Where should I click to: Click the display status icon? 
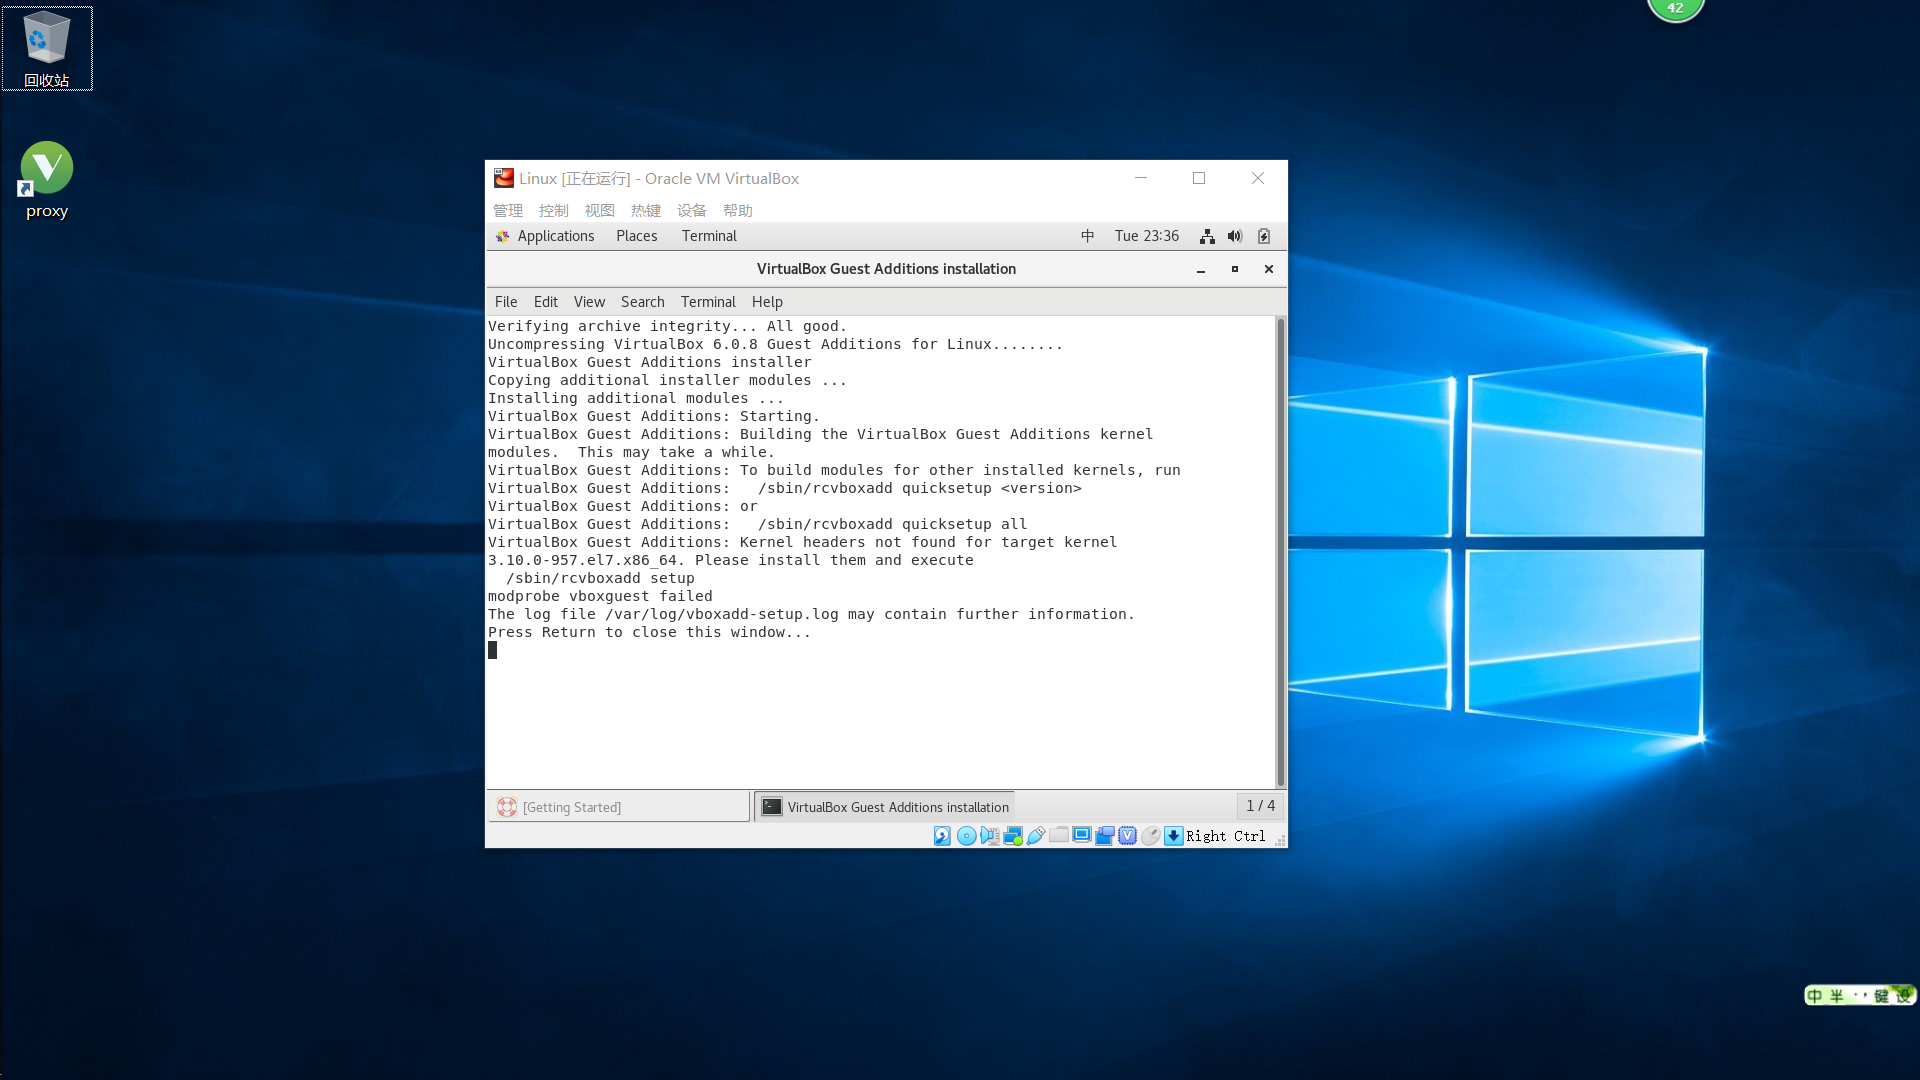(x=1082, y=836)
